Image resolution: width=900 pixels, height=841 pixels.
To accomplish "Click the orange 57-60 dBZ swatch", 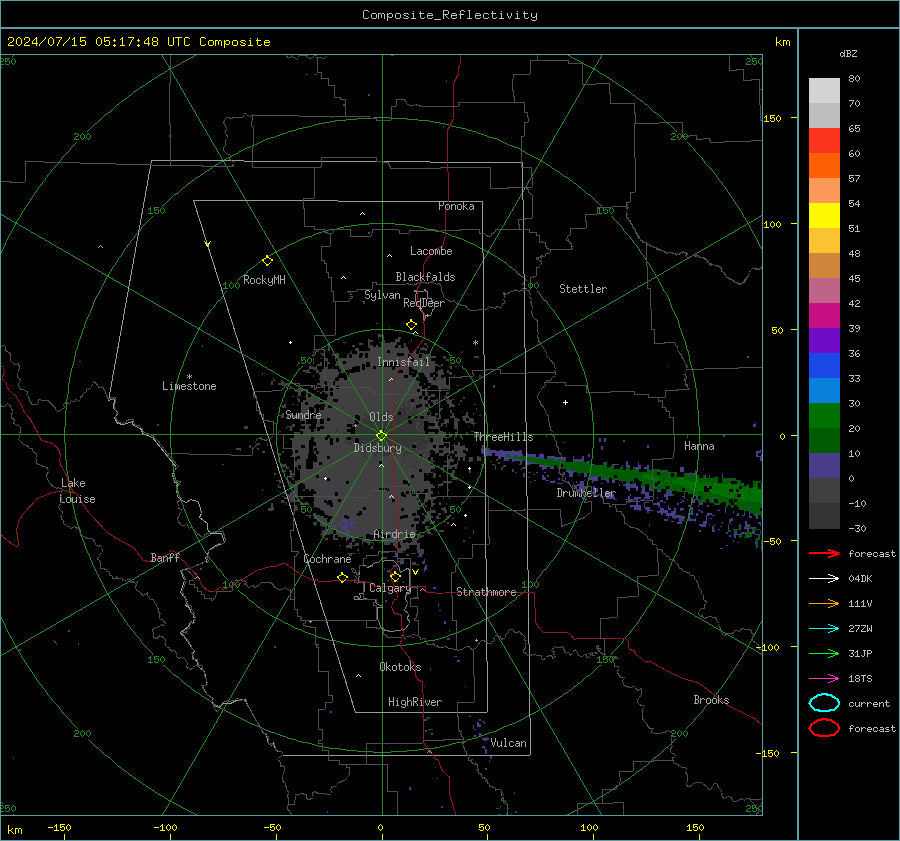I will 824,166.
